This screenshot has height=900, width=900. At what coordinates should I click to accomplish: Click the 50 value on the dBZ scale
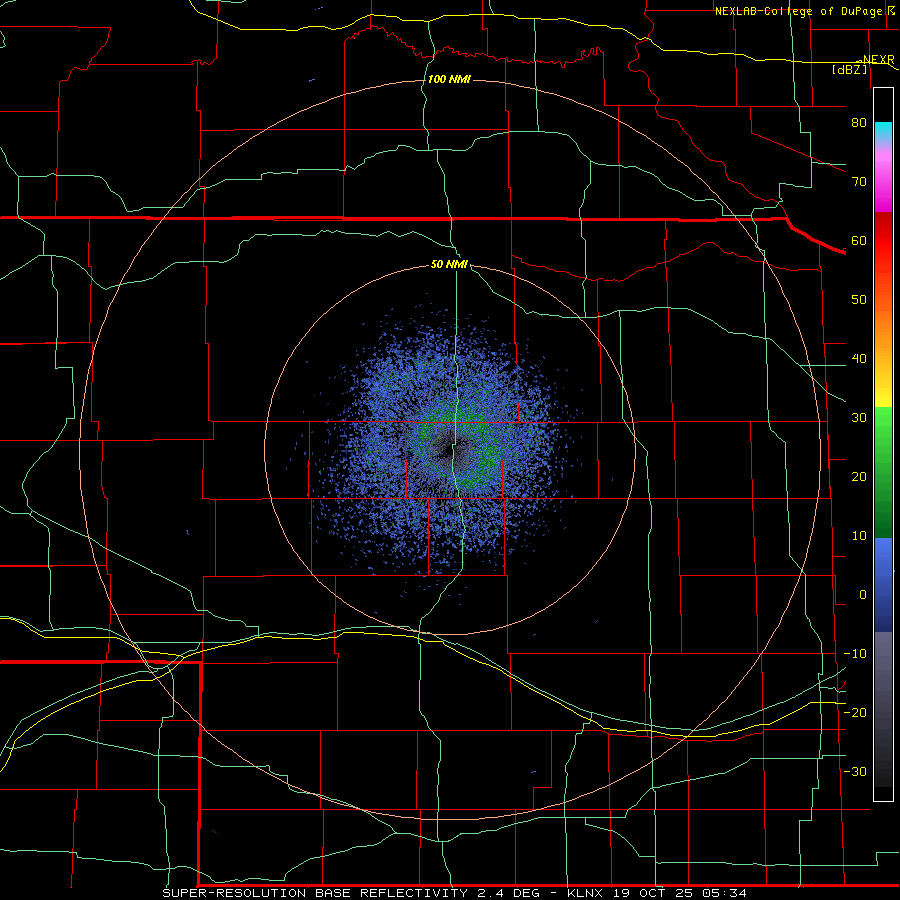click(x=859, y=300)
